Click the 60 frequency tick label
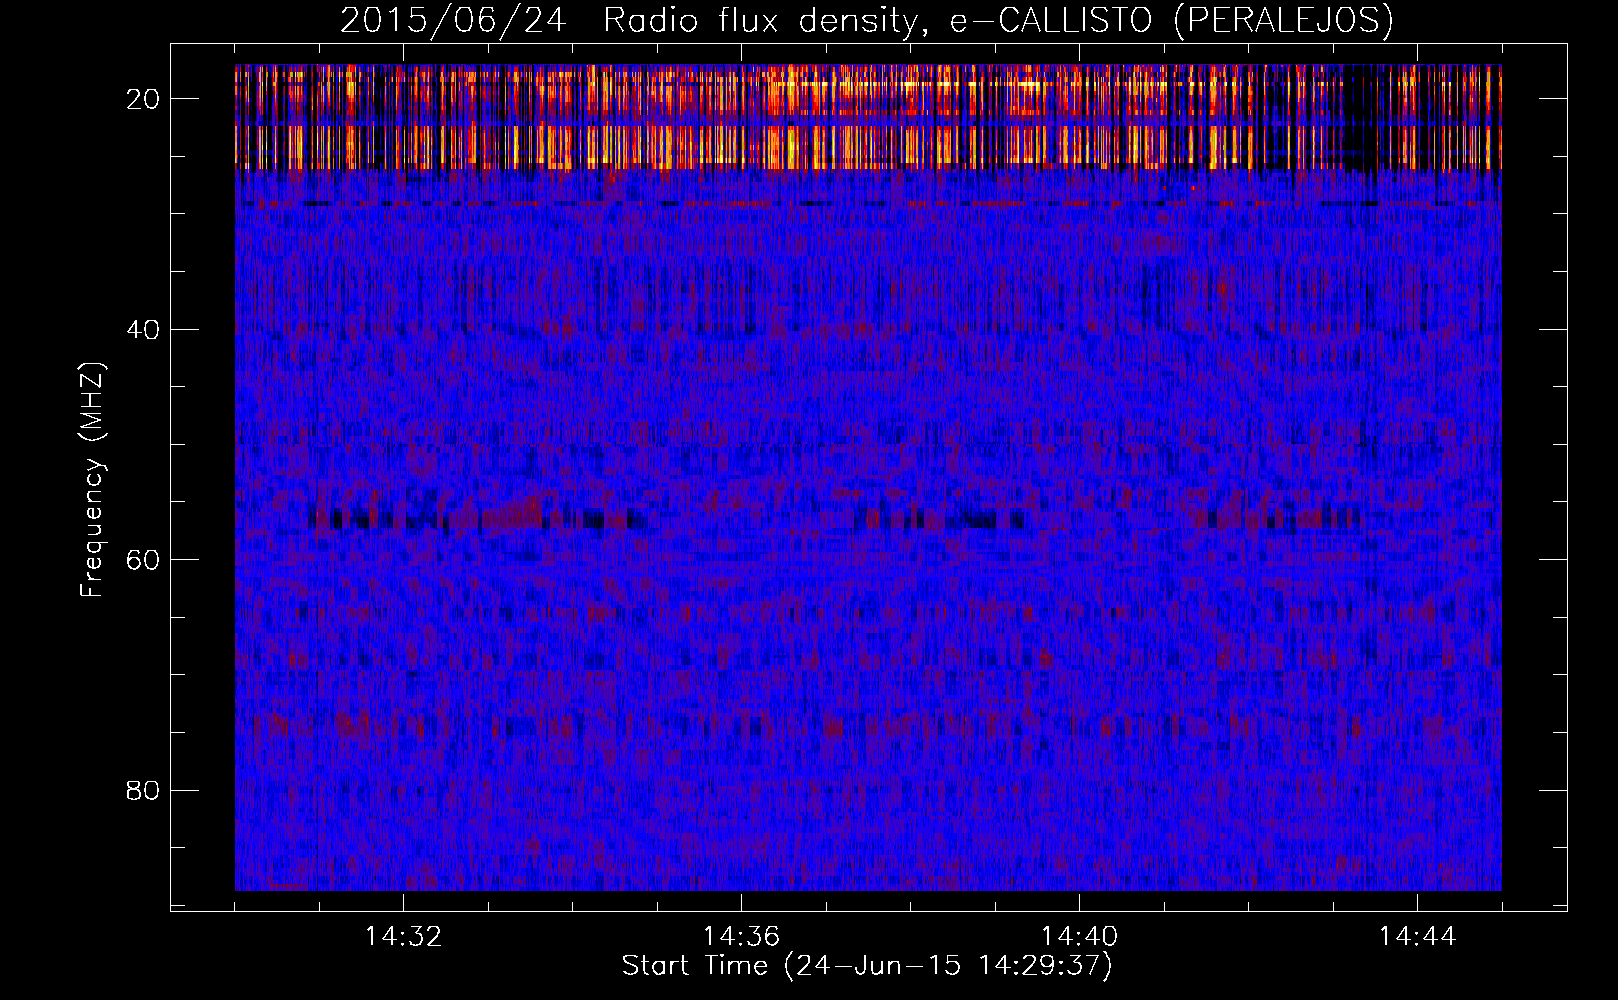1618x1000 pixels. click(143, 560)
